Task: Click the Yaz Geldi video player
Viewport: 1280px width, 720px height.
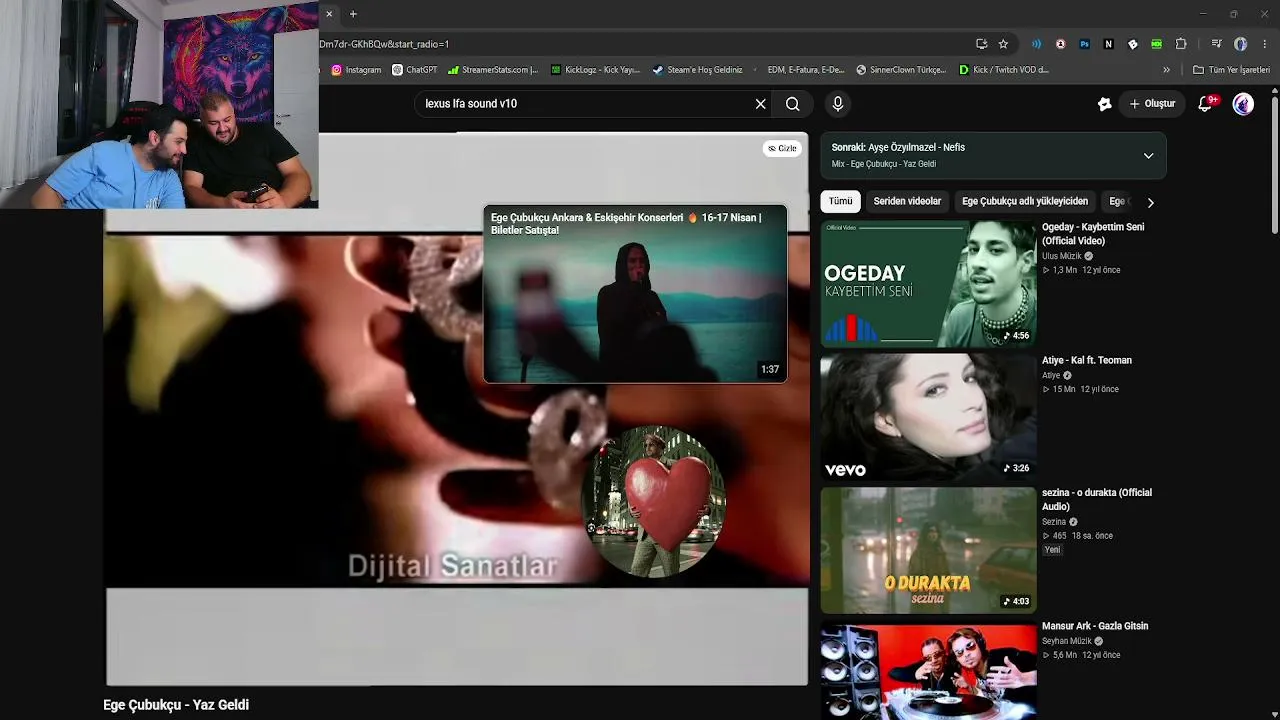Action: click(457, 410)
